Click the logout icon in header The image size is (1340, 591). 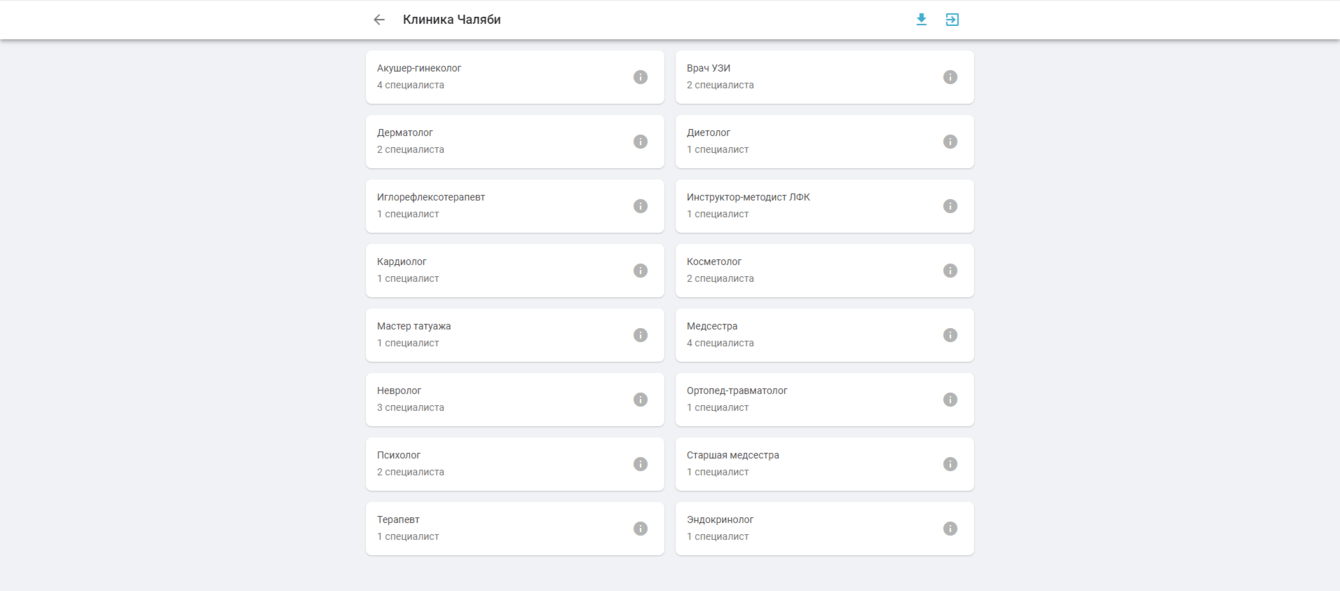click(952, 20)
